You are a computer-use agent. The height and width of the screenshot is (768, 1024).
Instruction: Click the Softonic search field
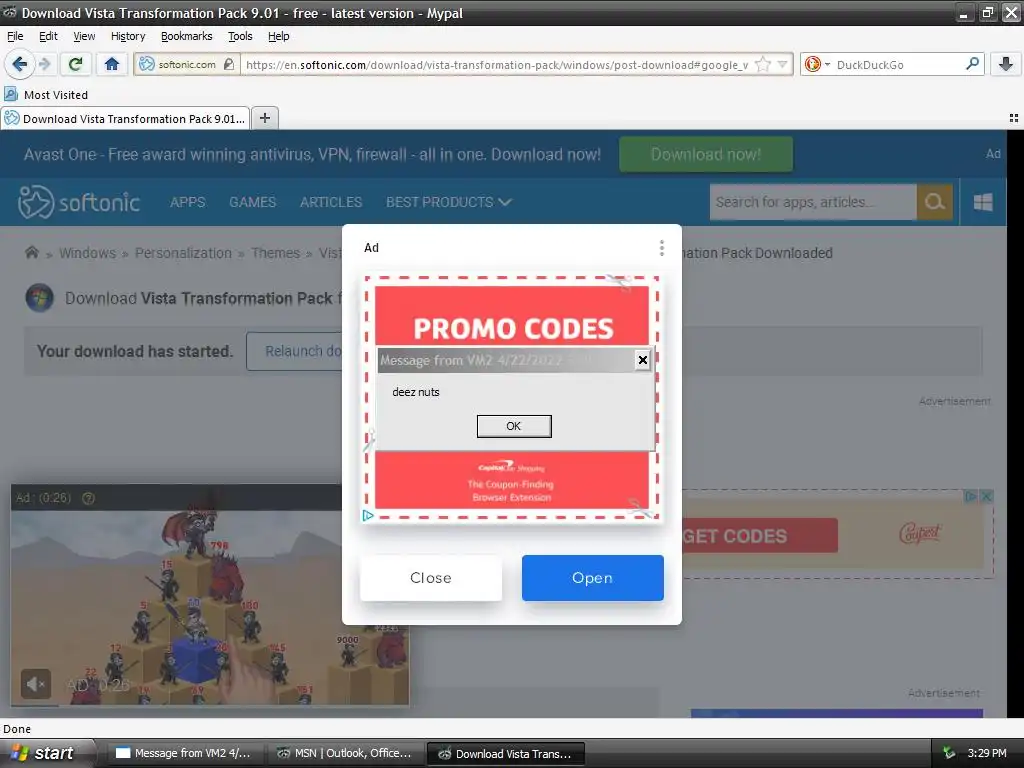(813, 202)
